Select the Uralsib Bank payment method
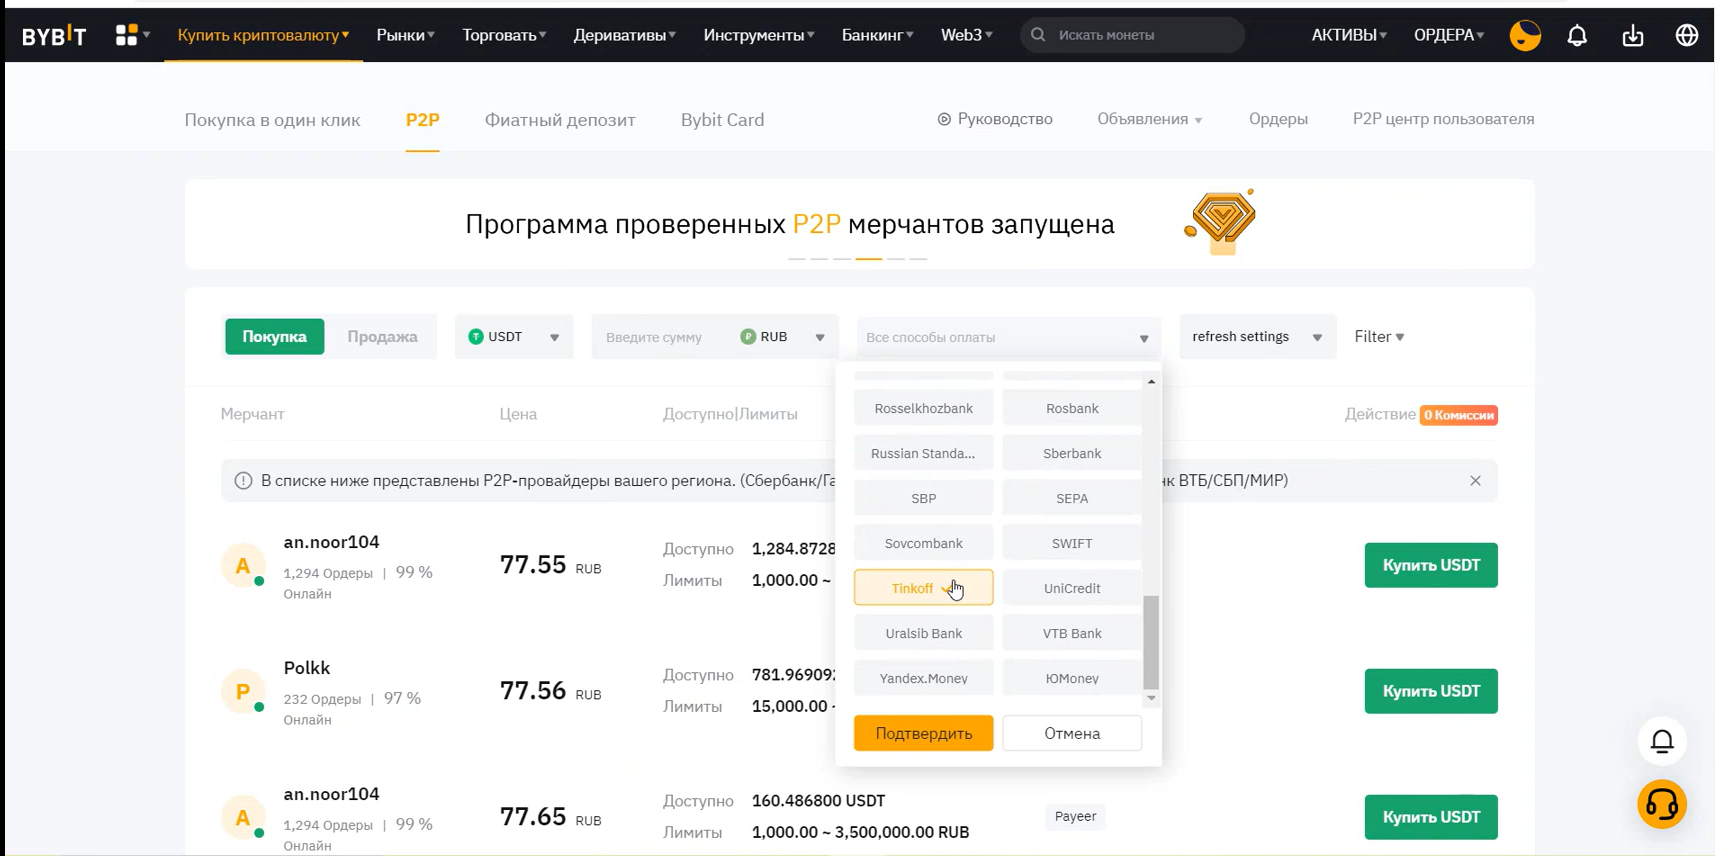 pos(924,633)
